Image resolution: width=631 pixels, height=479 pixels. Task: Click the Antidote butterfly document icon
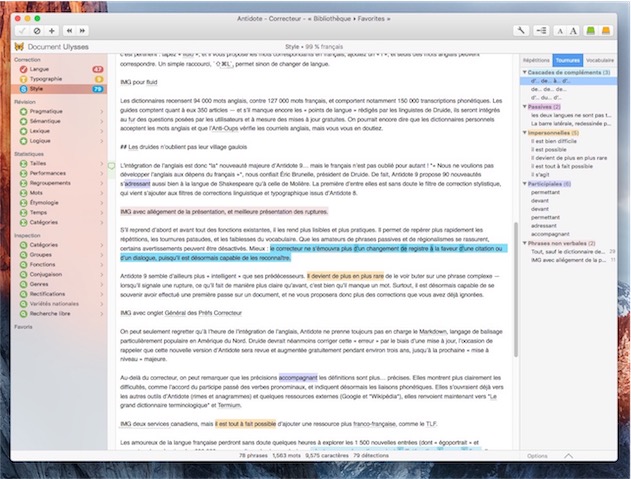click(x=19, y=47)
